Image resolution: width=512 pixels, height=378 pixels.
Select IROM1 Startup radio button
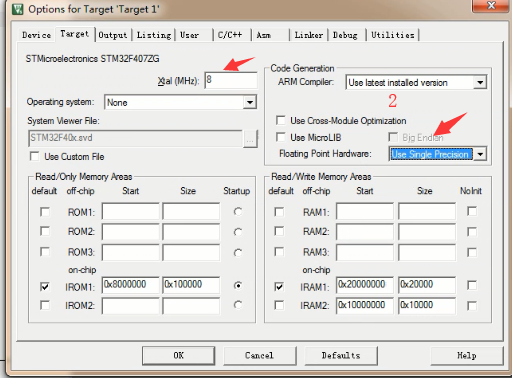pyautogui.click(x=238, y=285)
